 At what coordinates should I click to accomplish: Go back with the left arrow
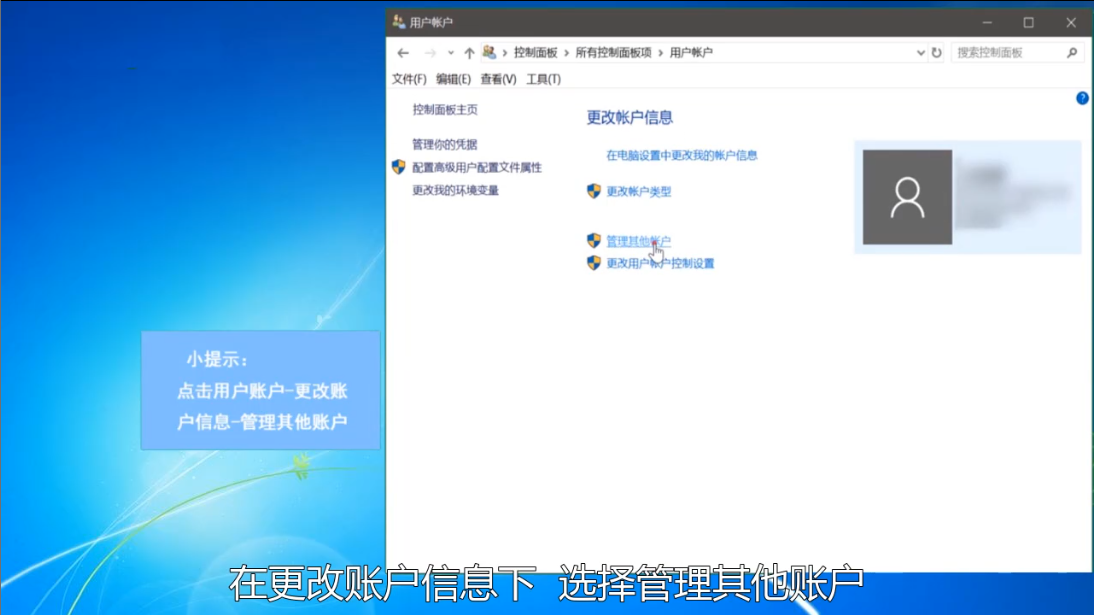coord(403,52)
